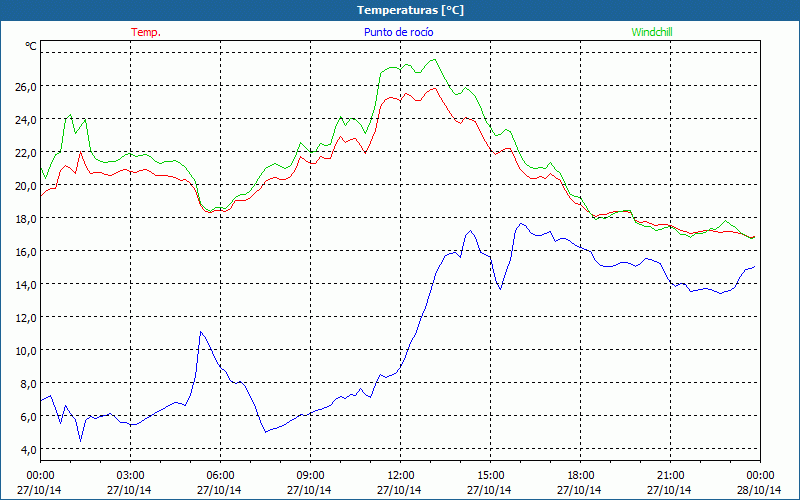Select the red Temp. legend label
The height and width of the screenshot is (500, 800).
(146, 32)
